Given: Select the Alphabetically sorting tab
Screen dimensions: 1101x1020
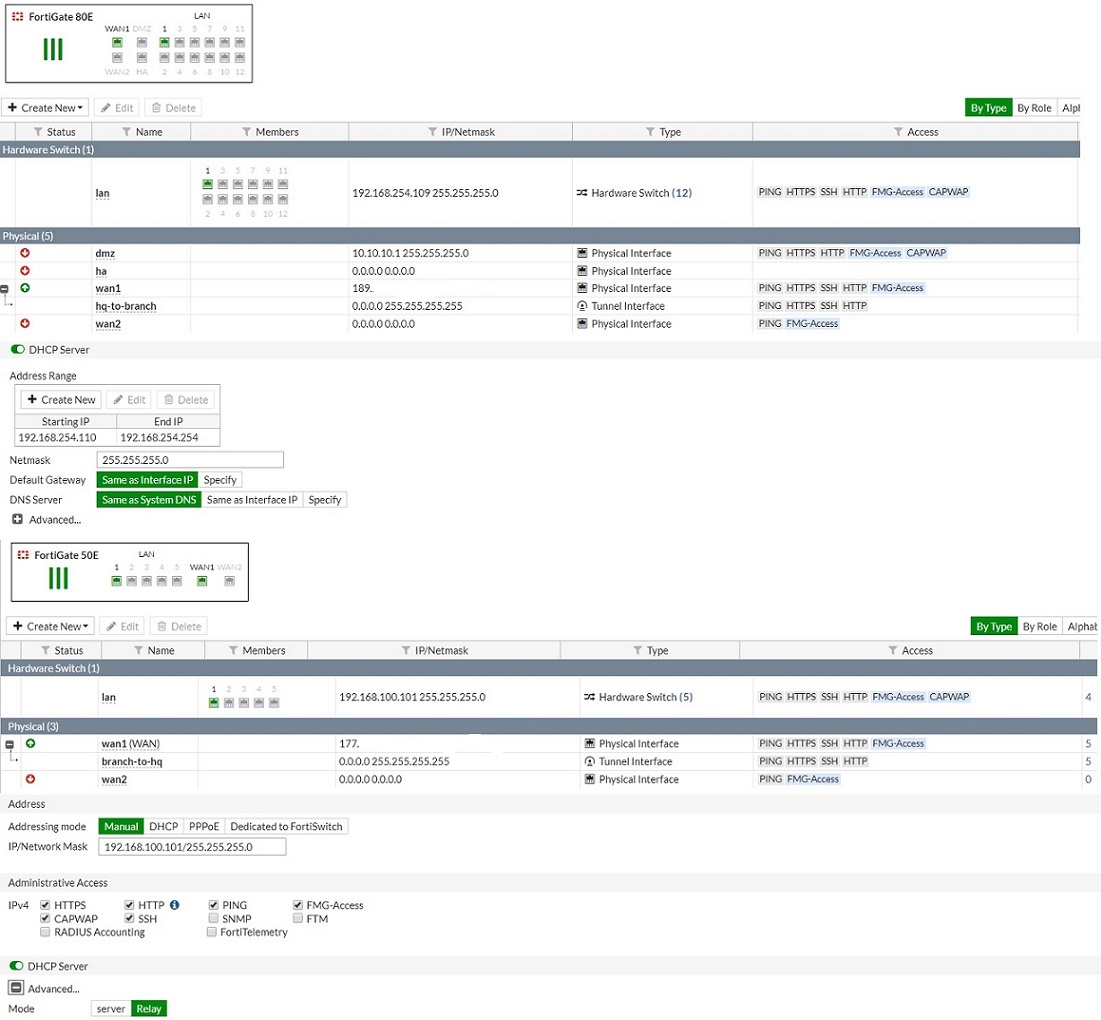Looking at the screenshot, I should click(1083, 626).
